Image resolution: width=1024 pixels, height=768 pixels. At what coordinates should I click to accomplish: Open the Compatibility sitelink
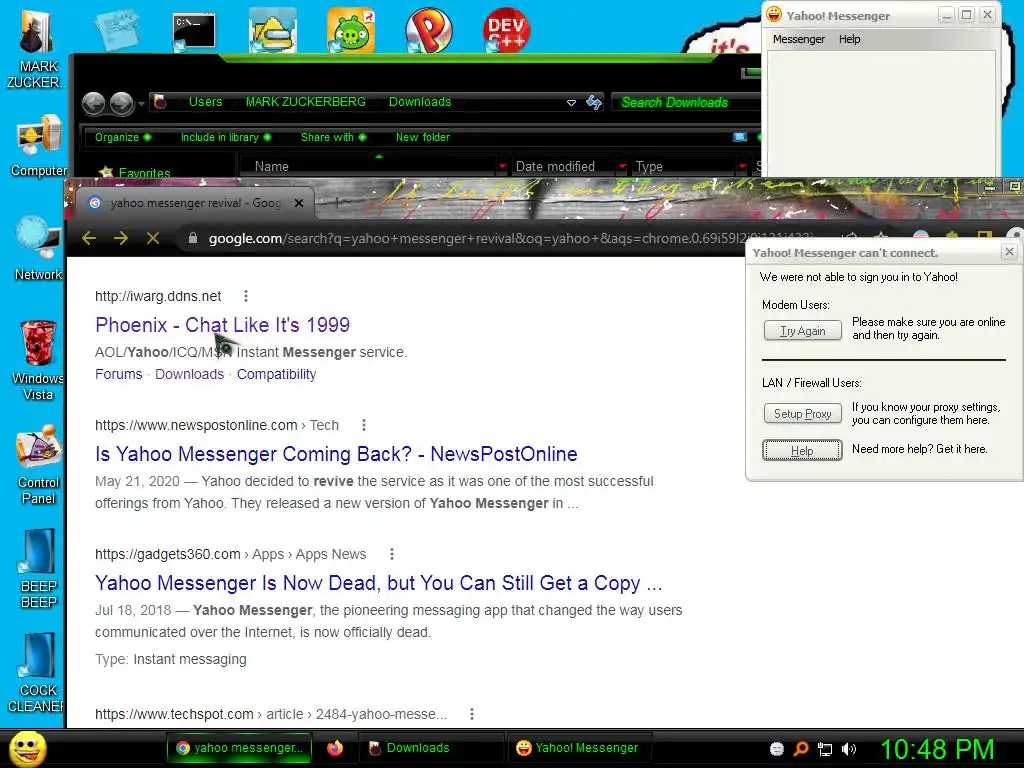point(276,374)
